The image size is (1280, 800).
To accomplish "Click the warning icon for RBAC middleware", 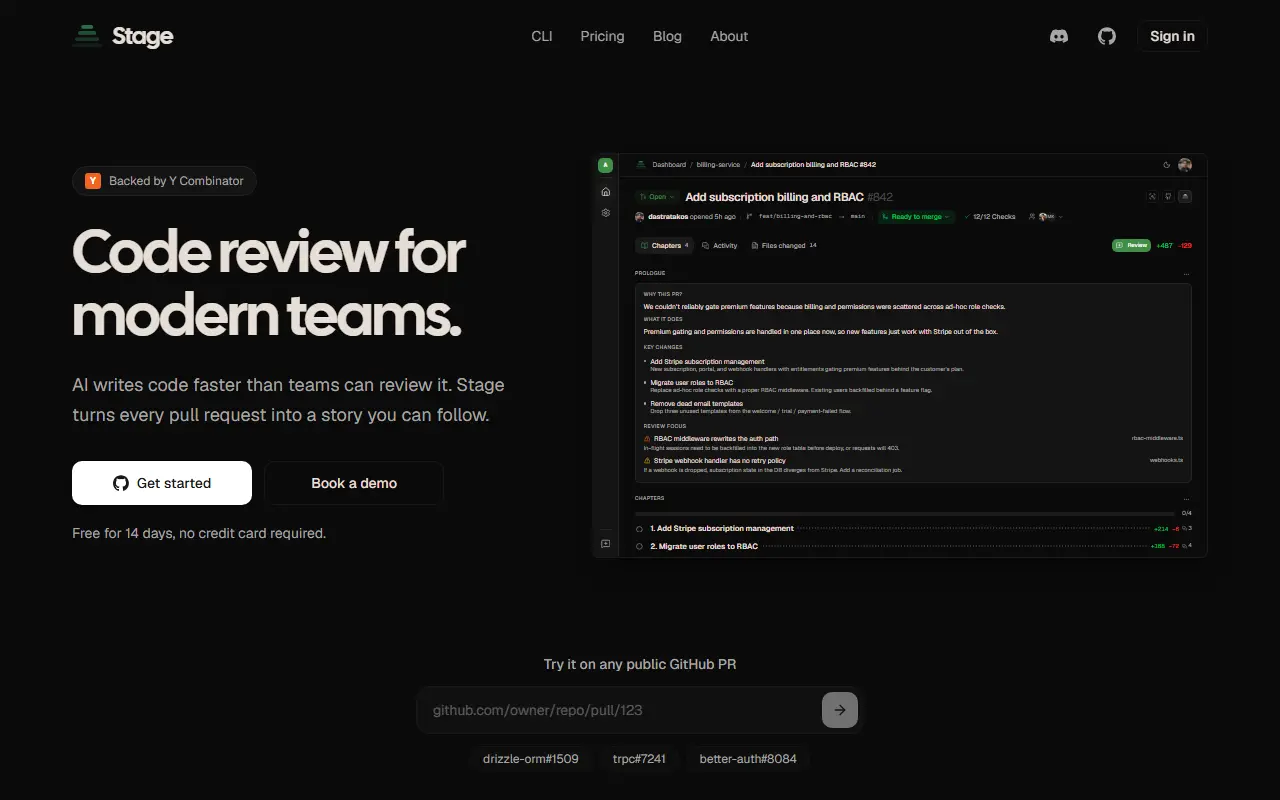I will click(647, 439).
